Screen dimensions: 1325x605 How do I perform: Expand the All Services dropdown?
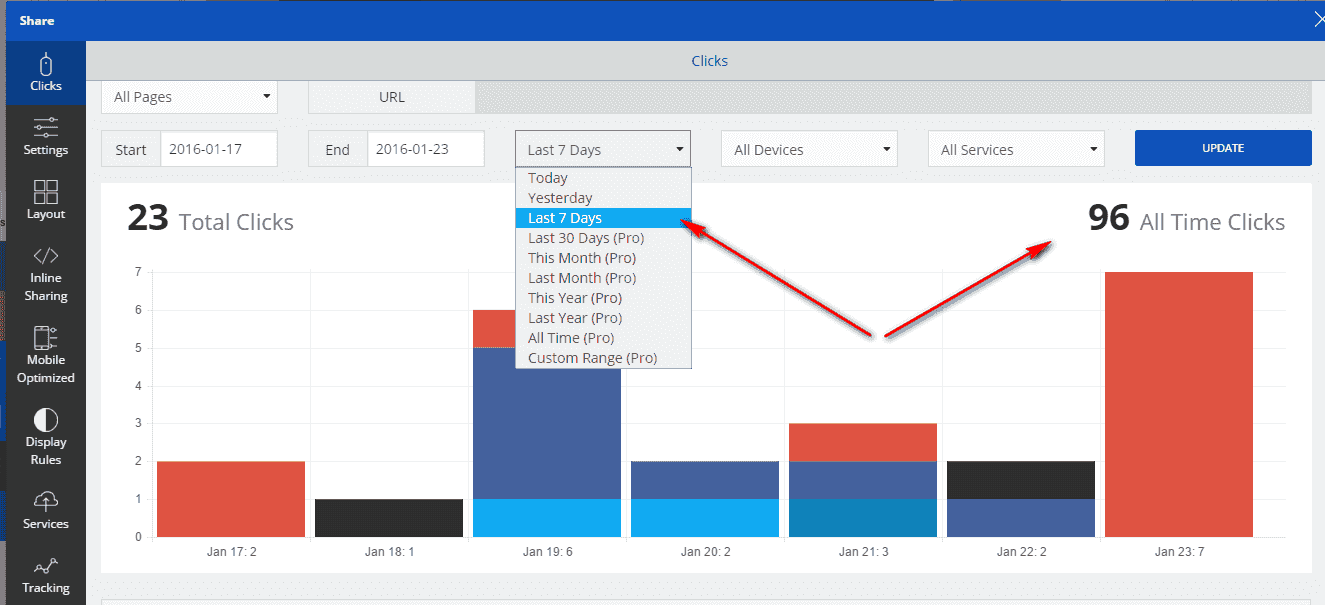(x=1016, y=150)
